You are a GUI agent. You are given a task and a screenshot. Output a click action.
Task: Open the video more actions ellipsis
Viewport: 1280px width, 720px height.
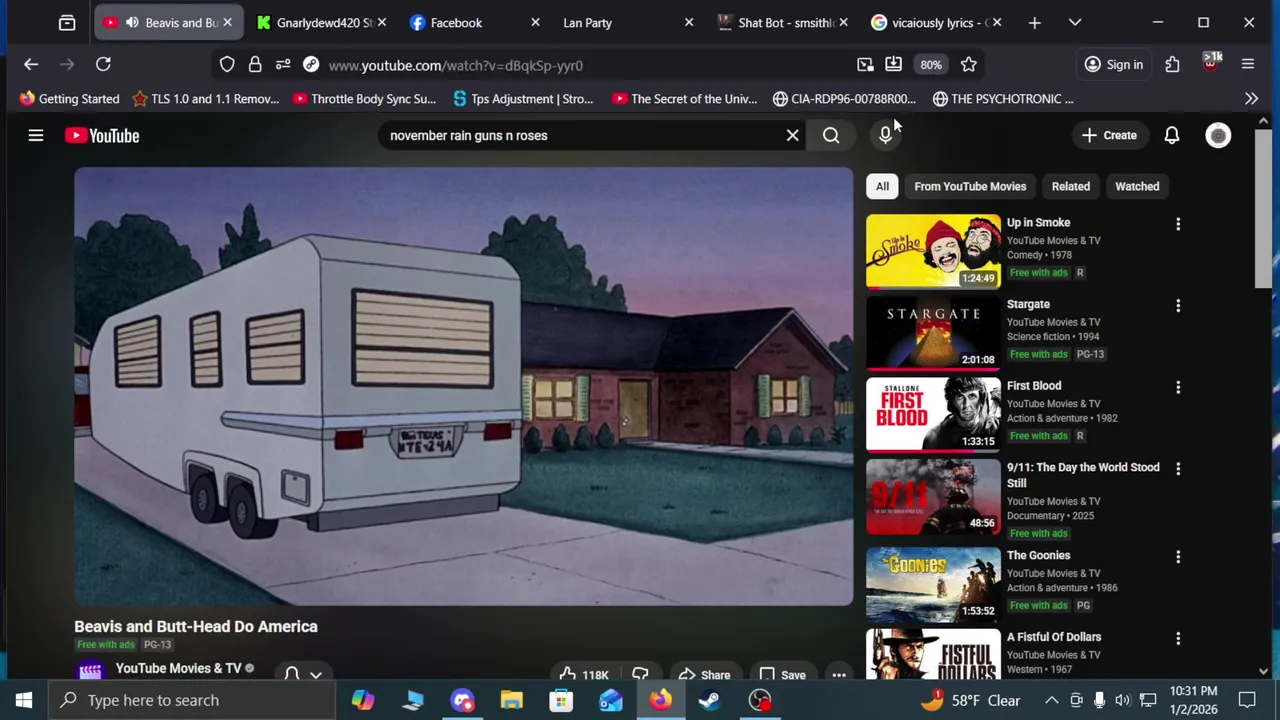[x=839, y=674]
